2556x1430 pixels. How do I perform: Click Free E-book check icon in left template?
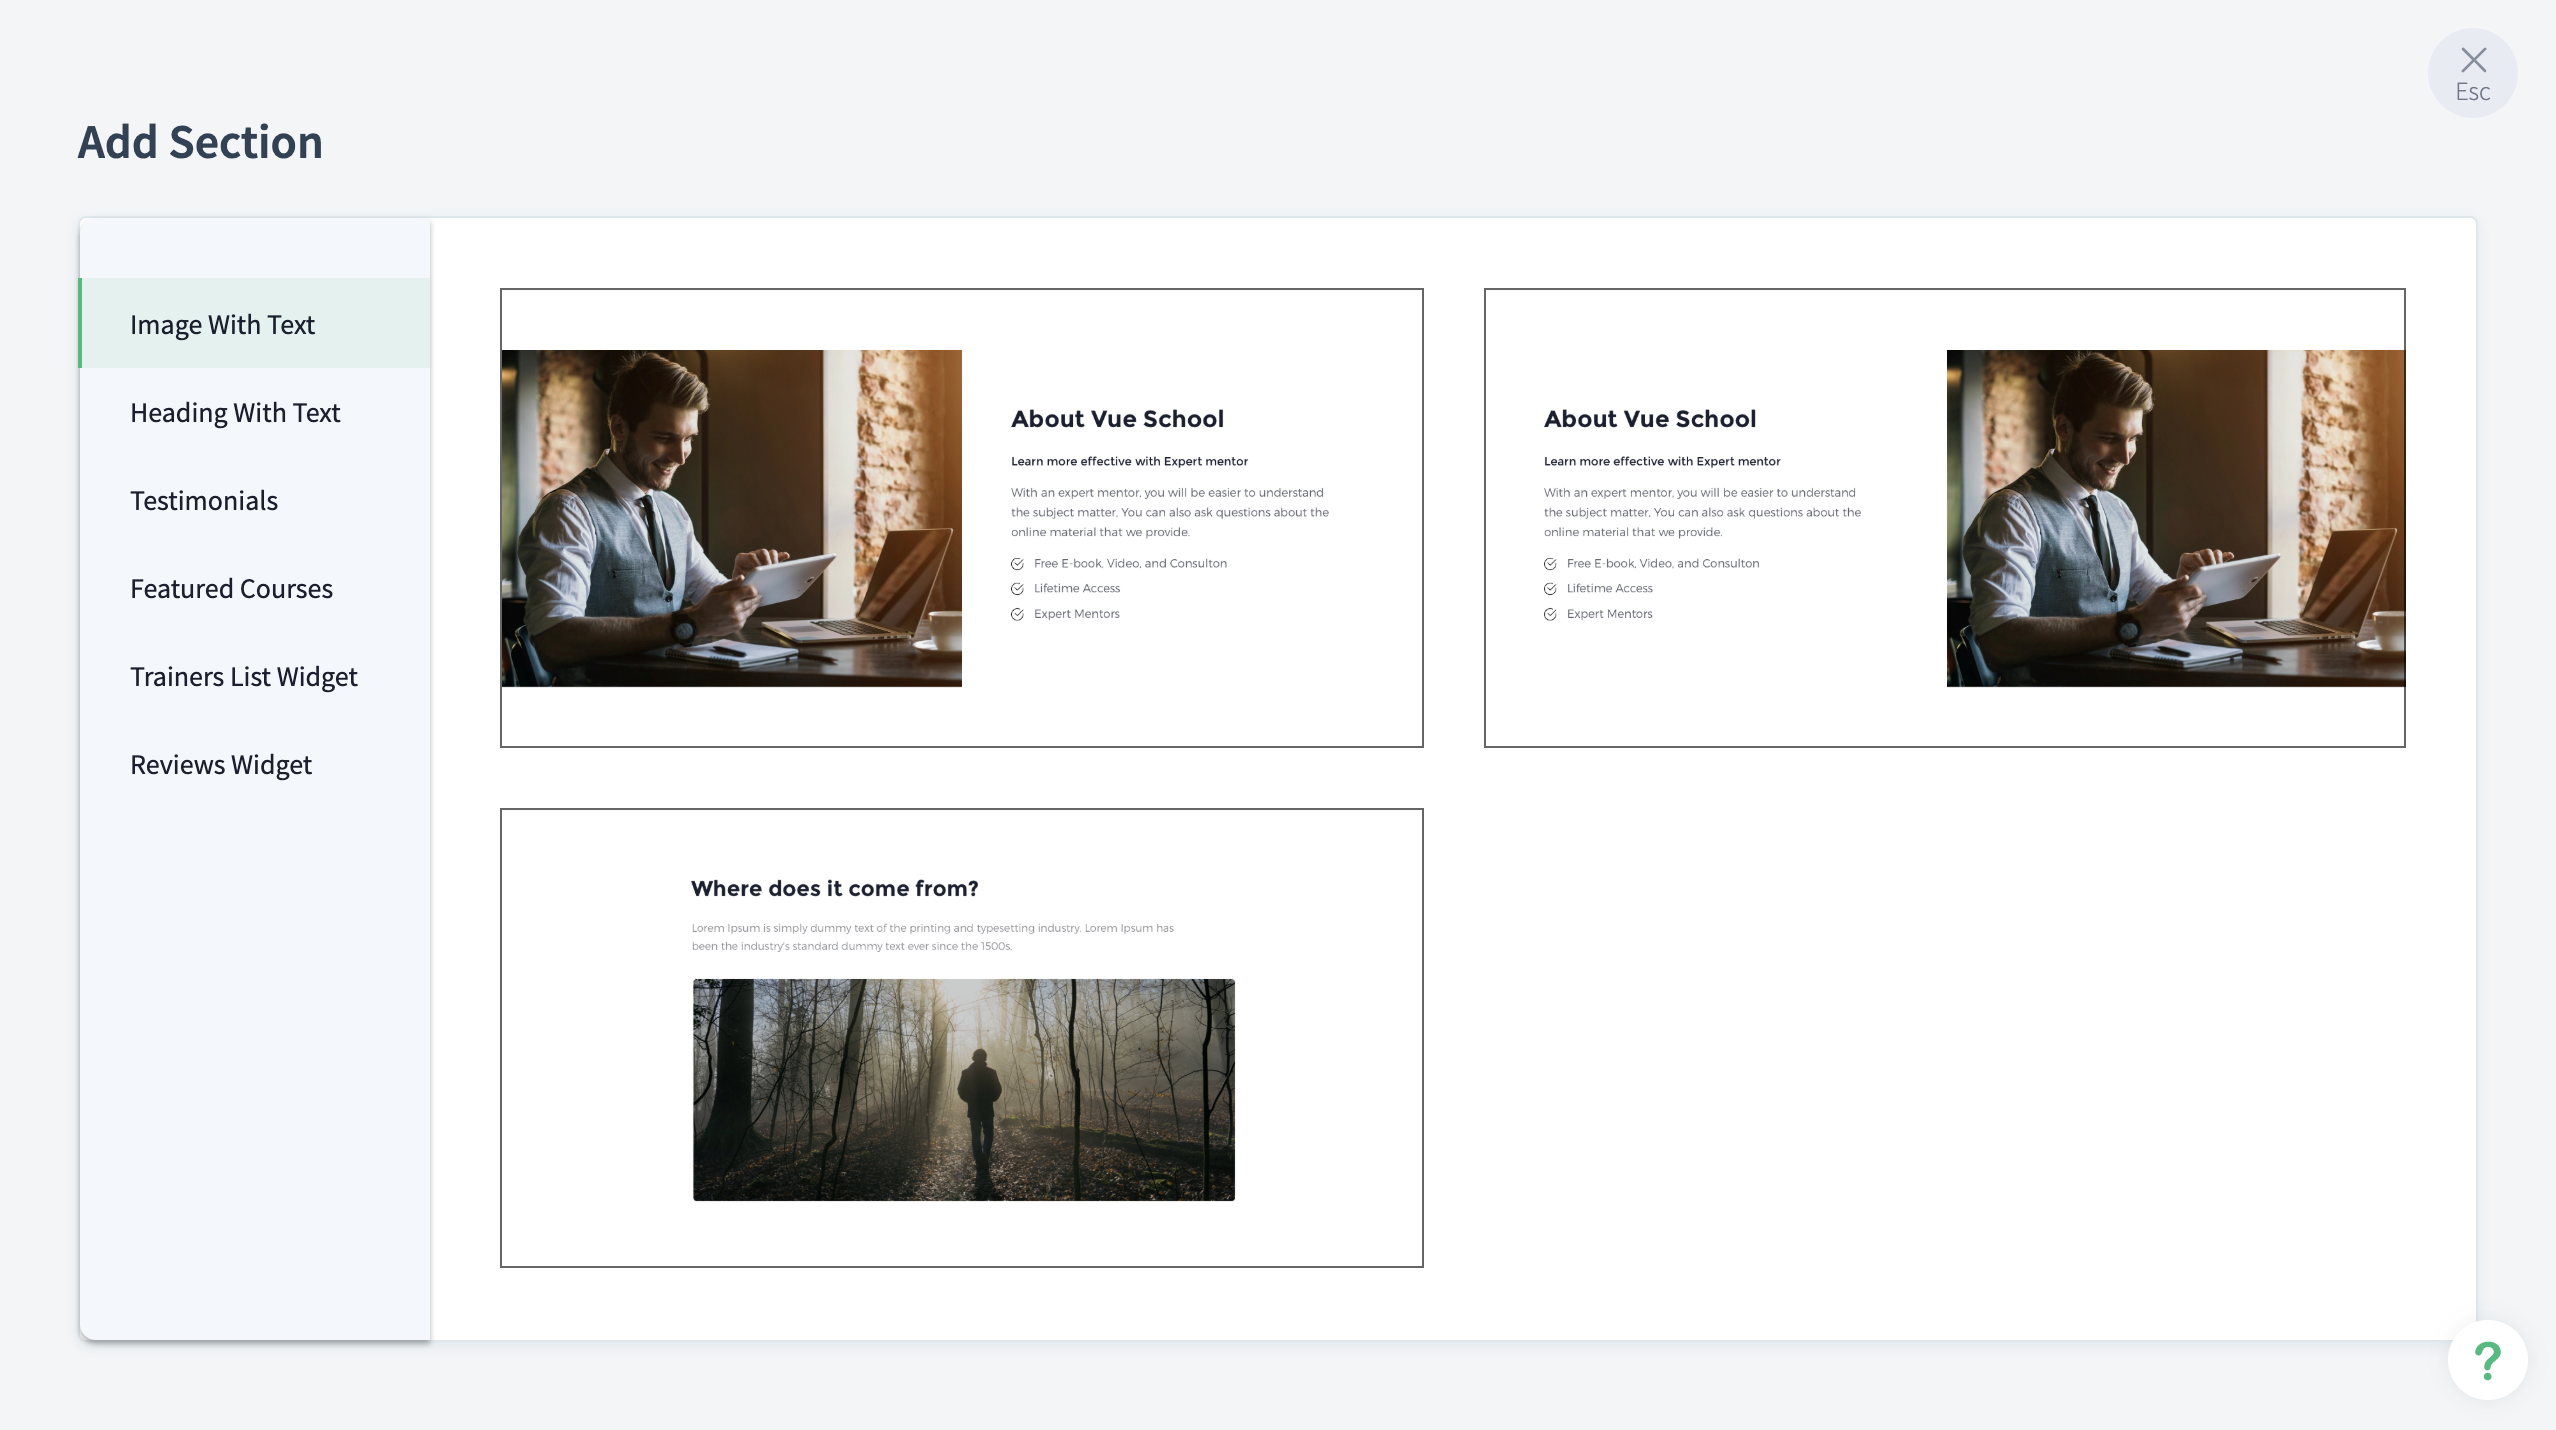coord(1017,564)
